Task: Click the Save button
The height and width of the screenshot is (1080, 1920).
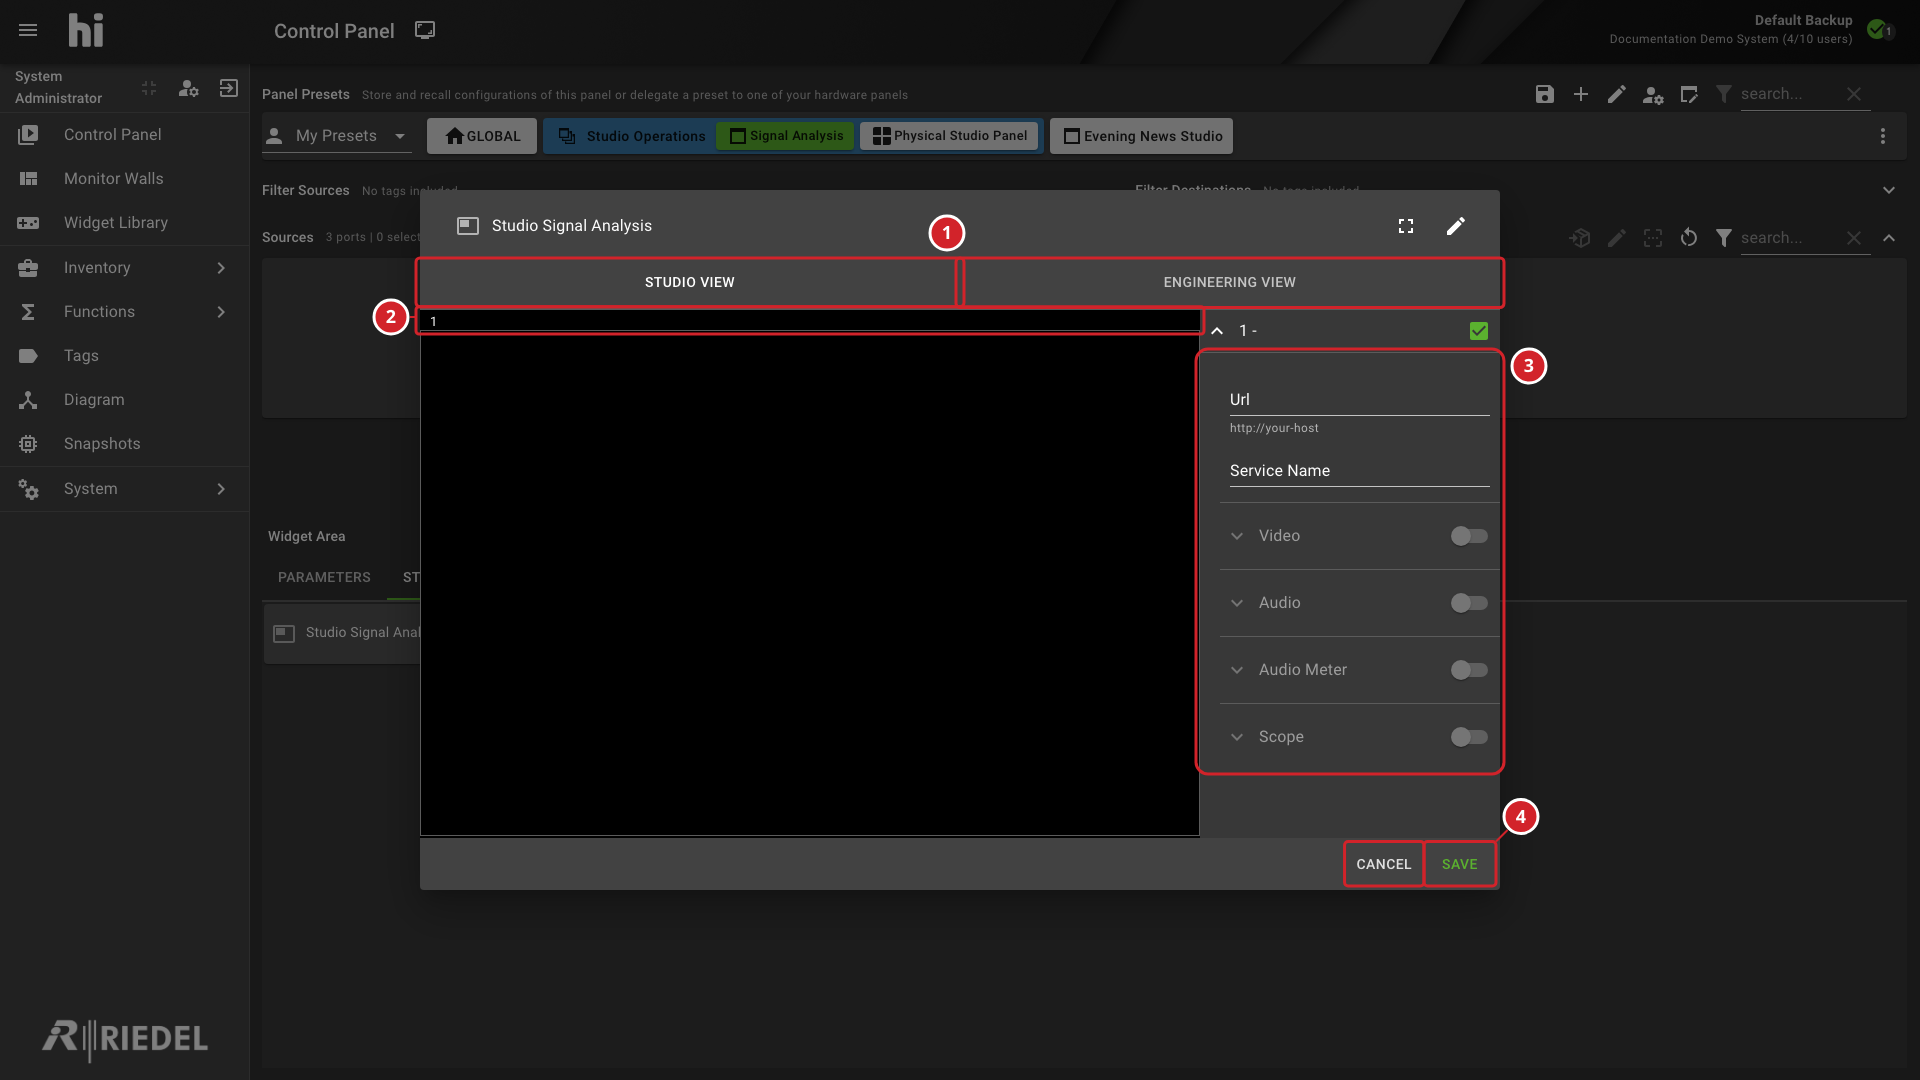Action: [1459, 864]
